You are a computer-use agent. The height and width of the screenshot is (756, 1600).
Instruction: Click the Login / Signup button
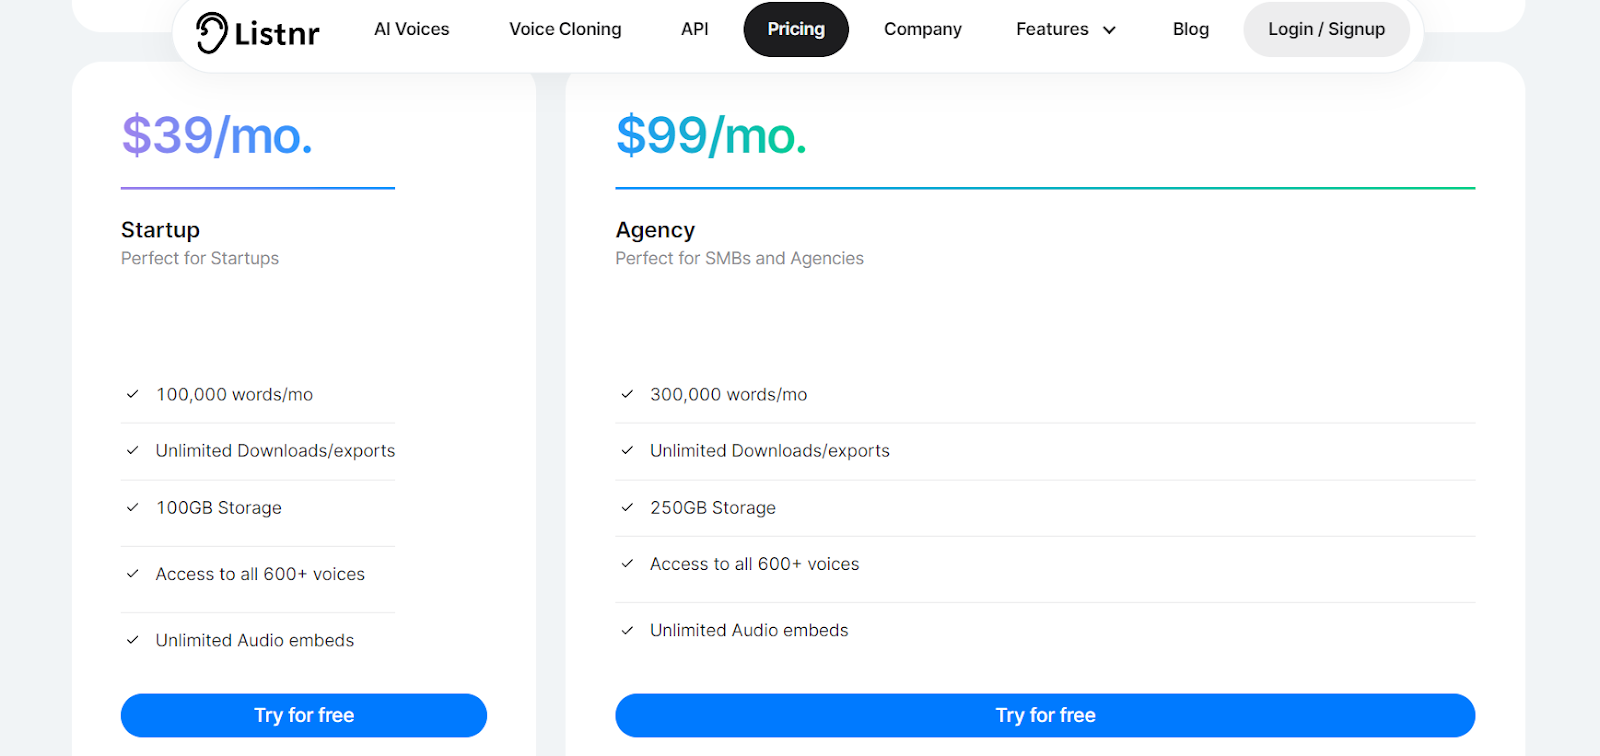click(1326, 30)
